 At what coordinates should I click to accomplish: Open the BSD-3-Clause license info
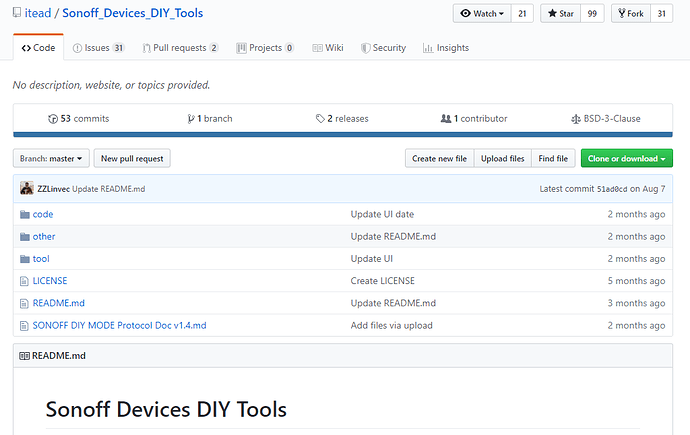pos(606,118)
